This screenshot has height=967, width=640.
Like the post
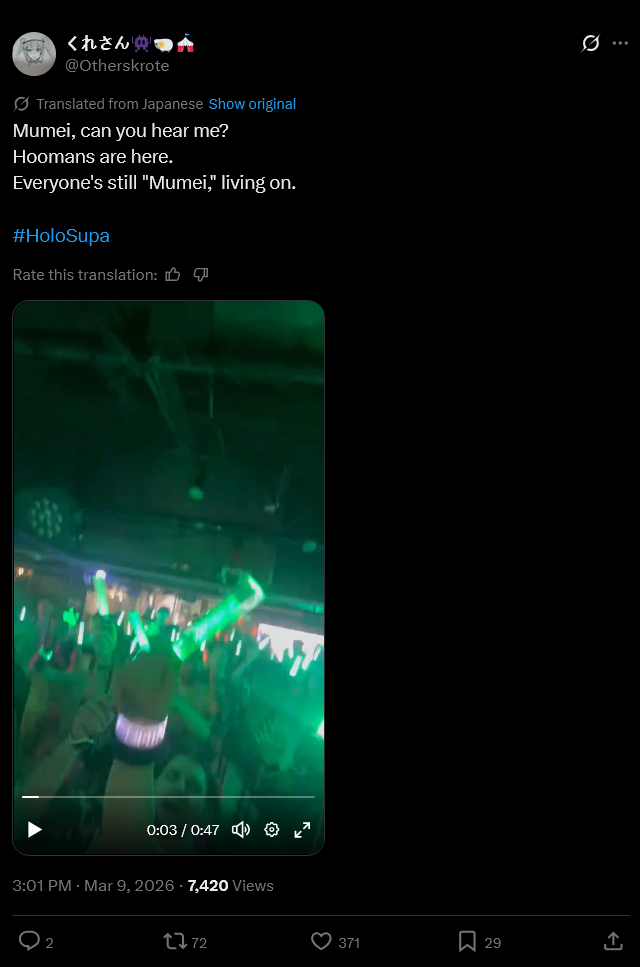(x=321, y=941)
